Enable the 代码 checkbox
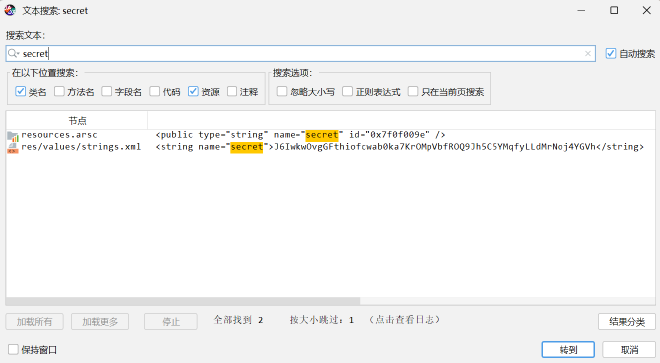The width and height of the screenshot is (660, 363). tap(155, 91)
